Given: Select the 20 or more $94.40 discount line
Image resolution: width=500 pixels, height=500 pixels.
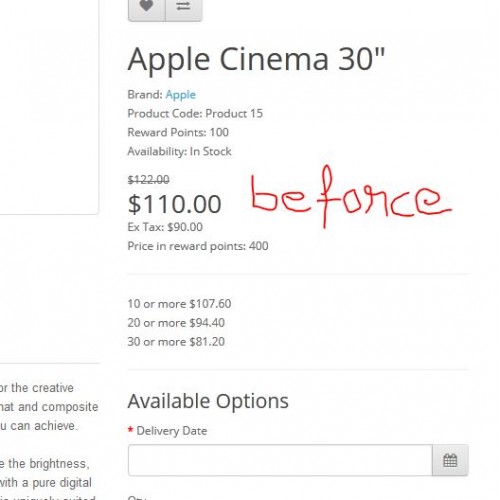Looking at the screenshot, I should [x=176, y=323].
